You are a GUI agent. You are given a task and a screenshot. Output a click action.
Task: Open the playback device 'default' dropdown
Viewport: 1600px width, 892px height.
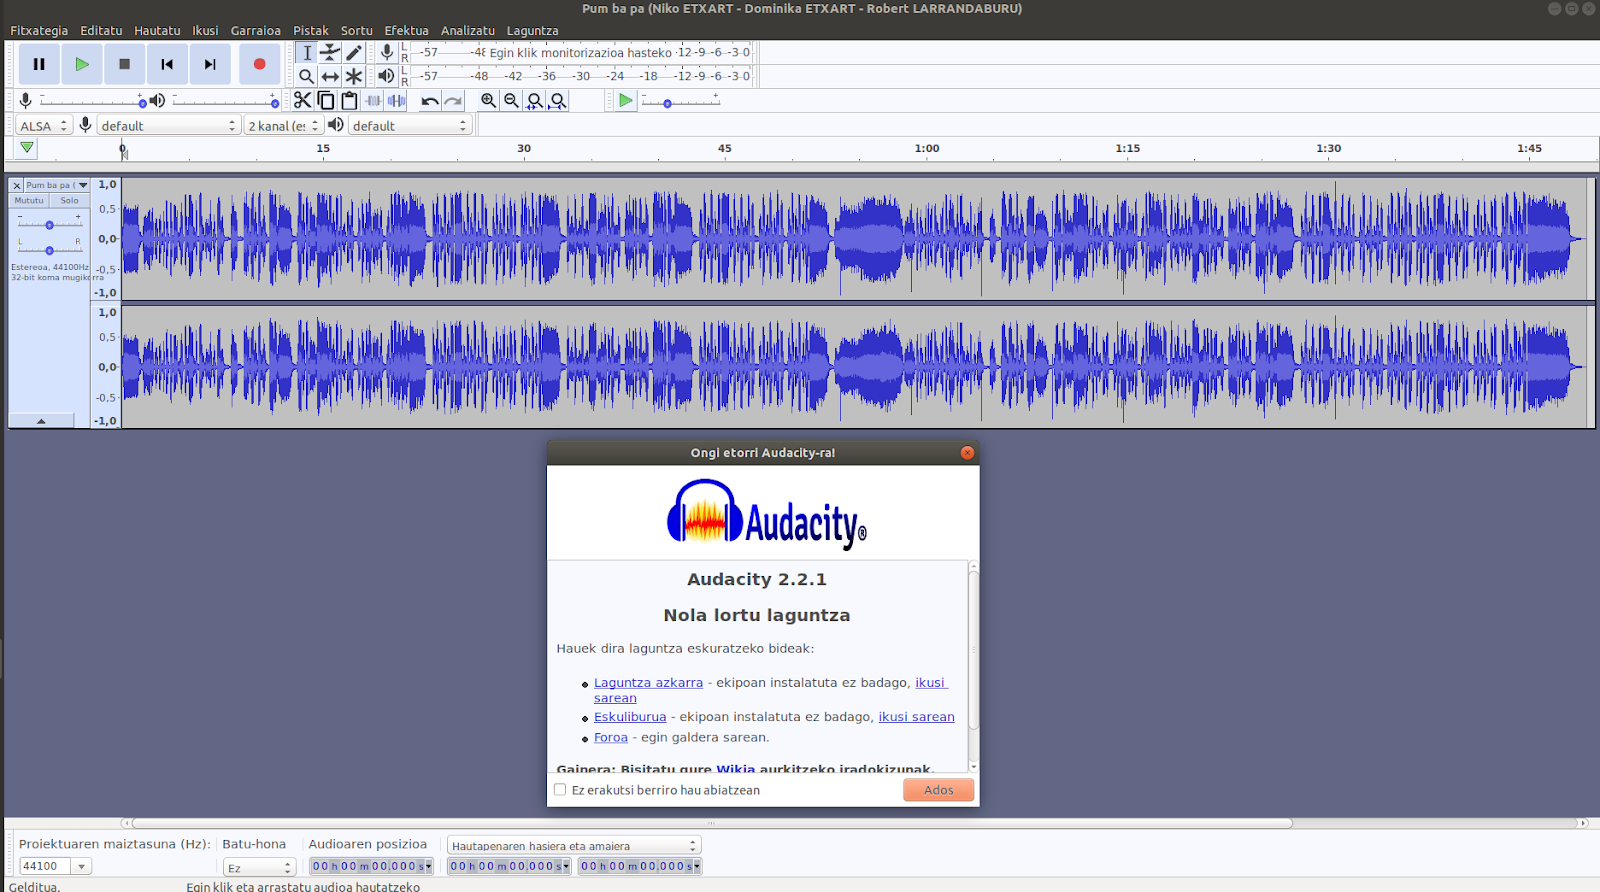[x=410, y=126]
